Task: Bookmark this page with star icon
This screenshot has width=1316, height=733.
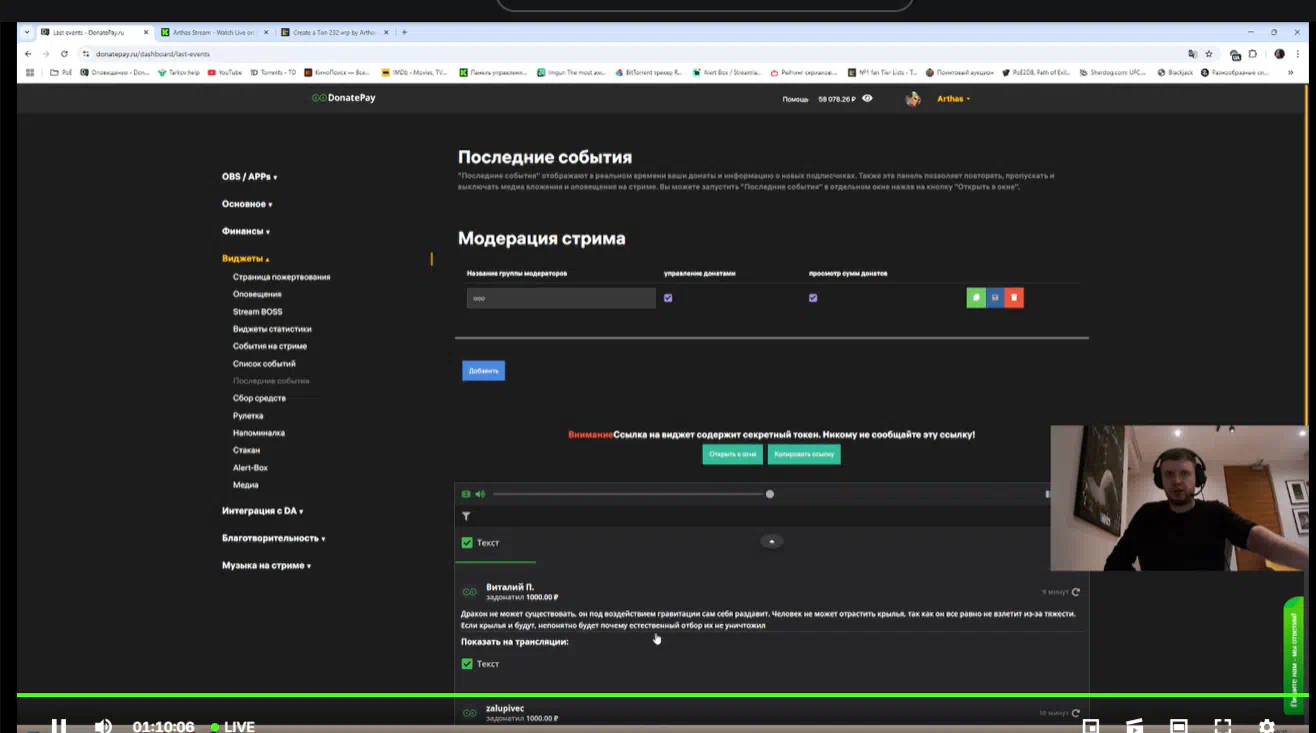Action: click(1209, 54)
